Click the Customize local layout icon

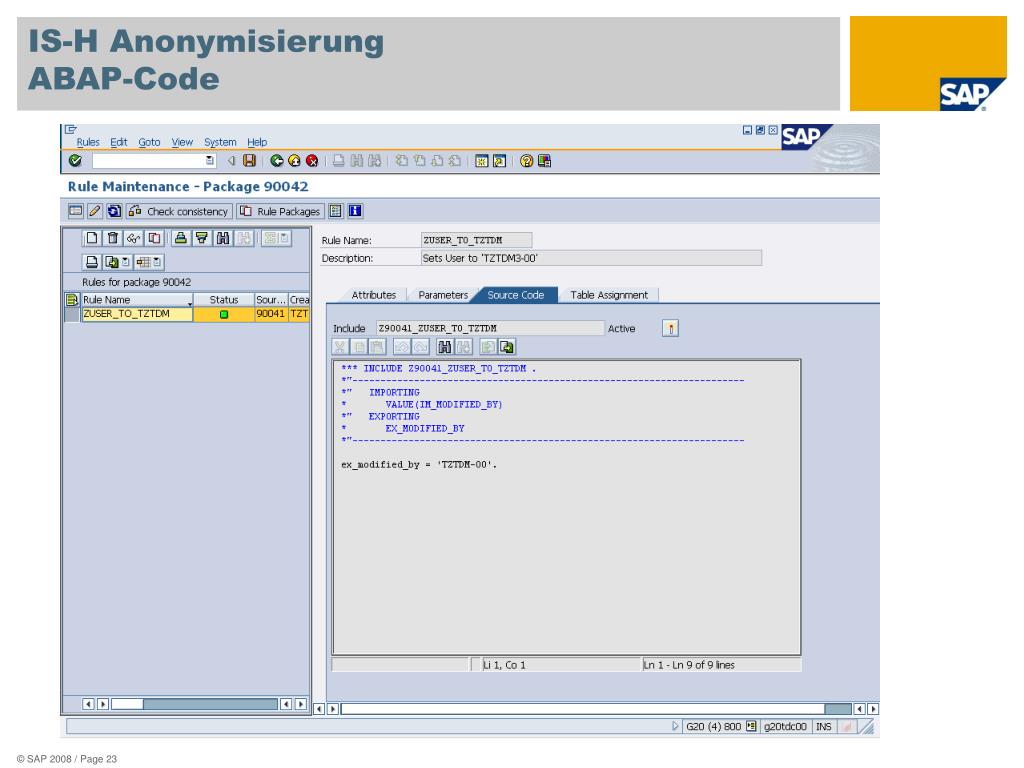[544, 161]
